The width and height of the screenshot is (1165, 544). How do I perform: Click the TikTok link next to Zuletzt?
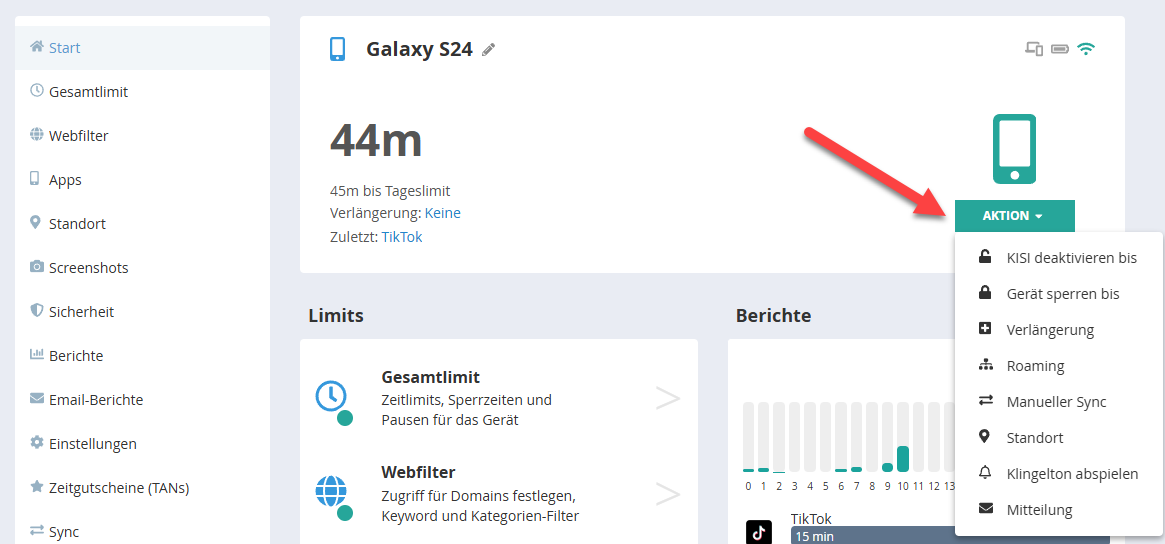(x=402, y=237)
